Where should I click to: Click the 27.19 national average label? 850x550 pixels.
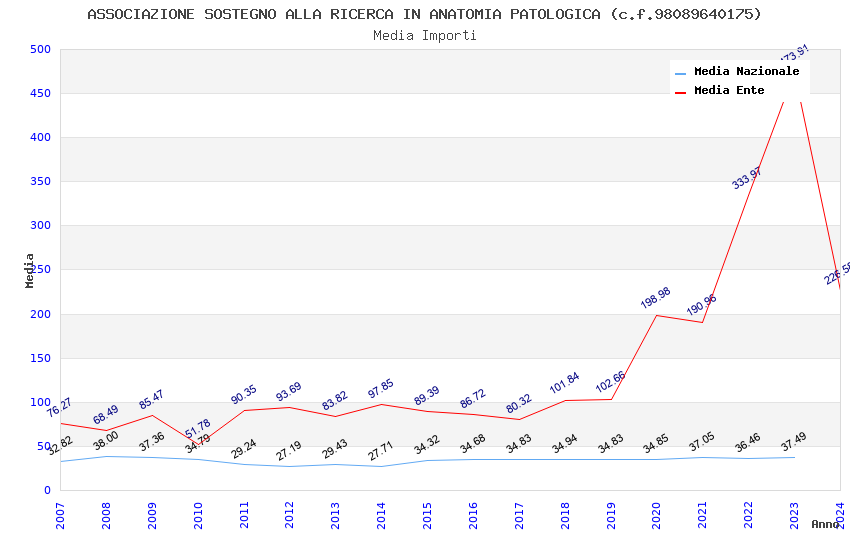tap(288, 451)
